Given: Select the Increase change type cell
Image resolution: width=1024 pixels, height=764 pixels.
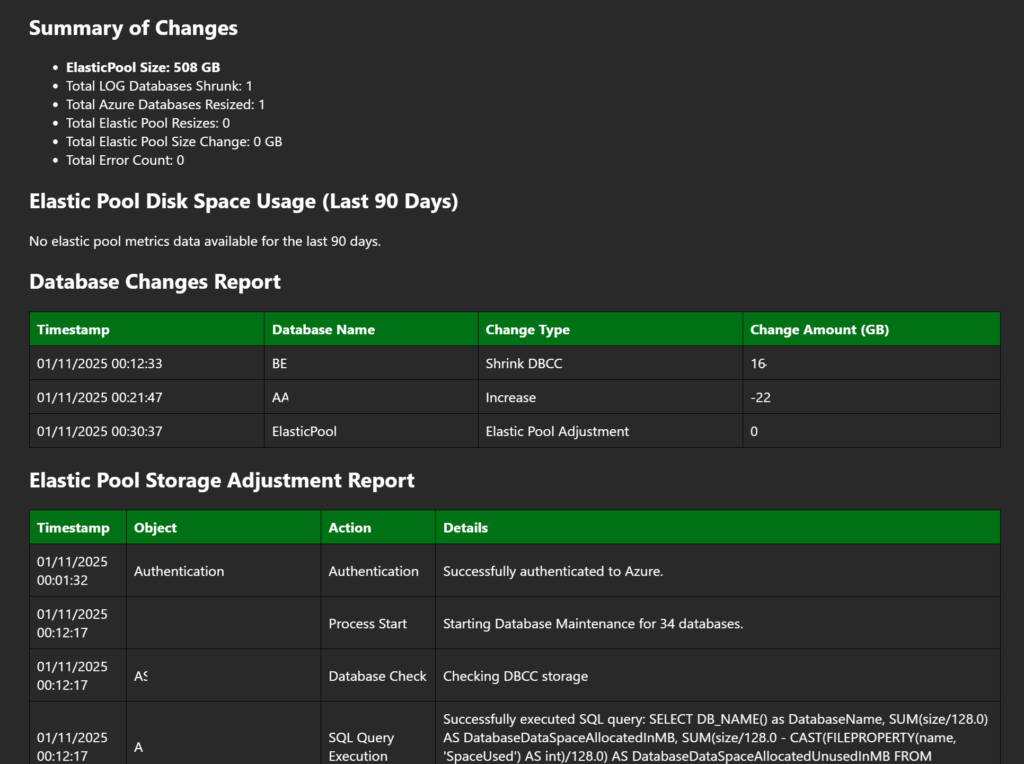Looking at the screenshot, I should pyautogui.click(x=510, y=397).
